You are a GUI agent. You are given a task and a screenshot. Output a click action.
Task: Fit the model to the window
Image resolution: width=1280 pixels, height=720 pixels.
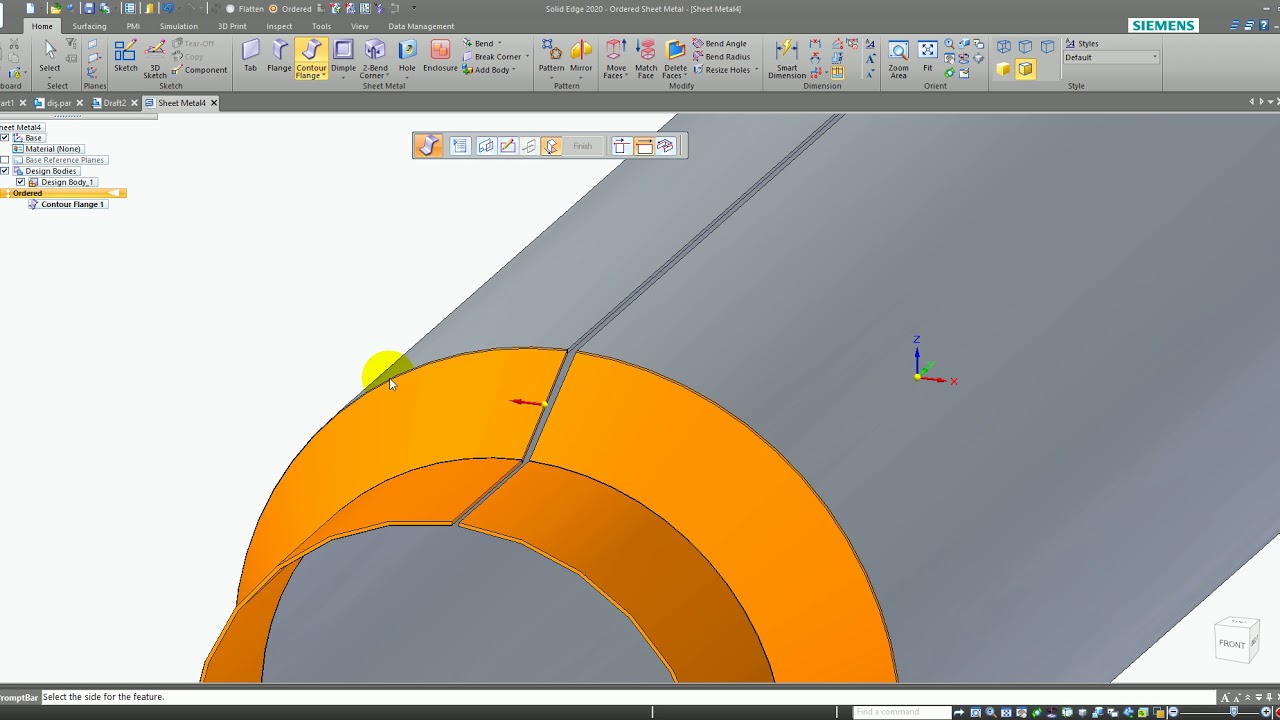(928, 56)
